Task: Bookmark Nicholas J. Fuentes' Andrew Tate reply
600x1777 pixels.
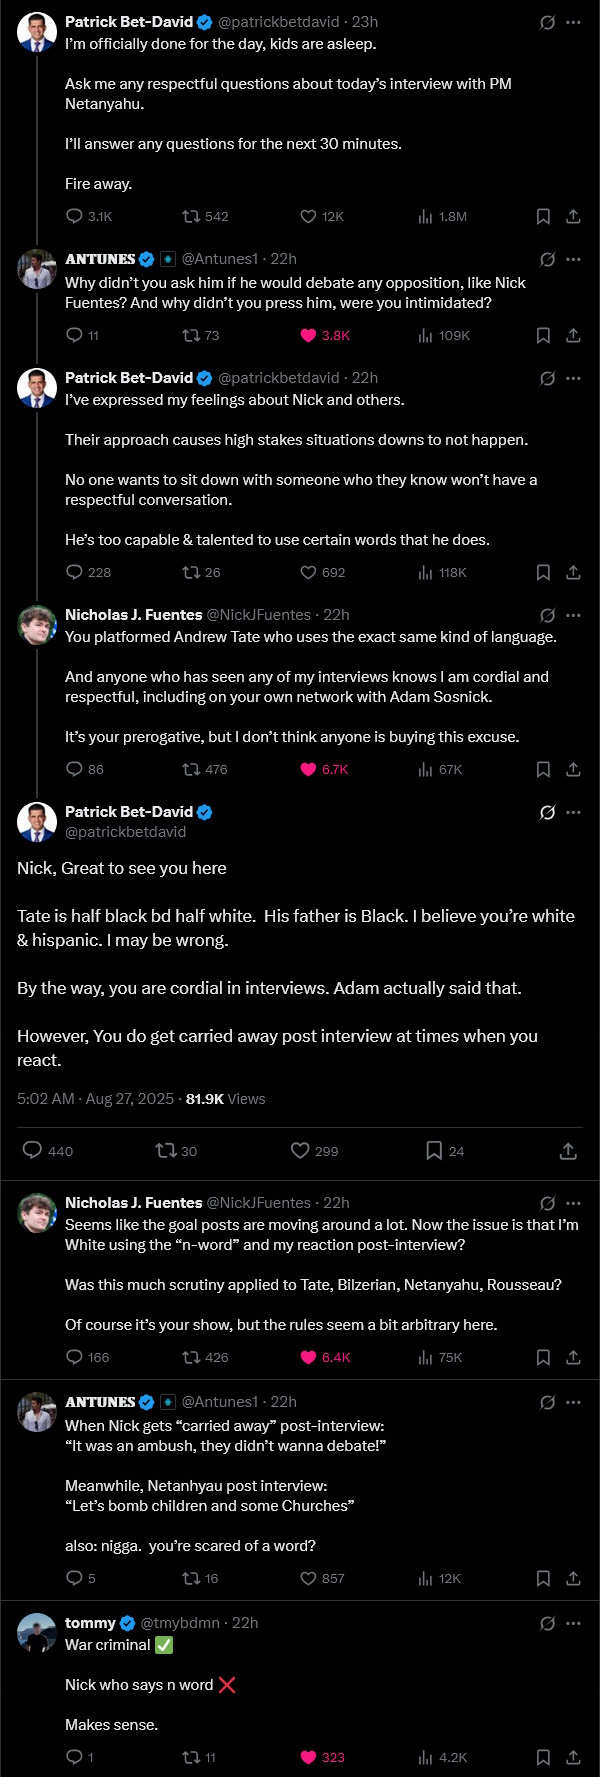Action: (x=543, y=769)
